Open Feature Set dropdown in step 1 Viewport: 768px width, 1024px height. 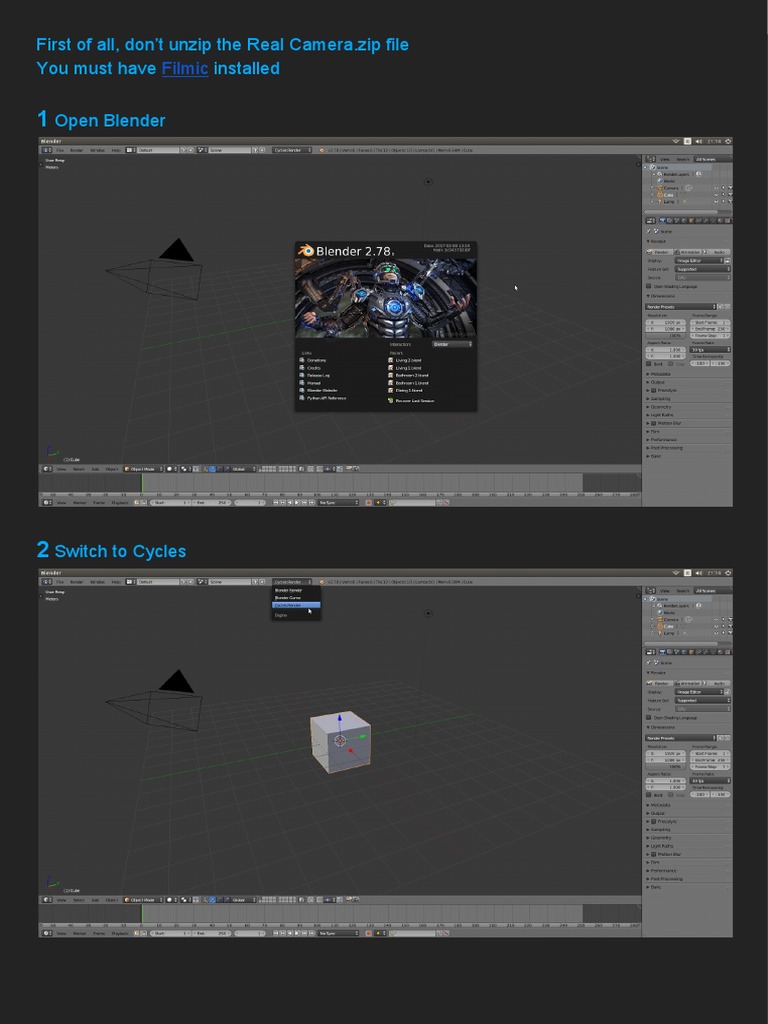tap(702, 269)
